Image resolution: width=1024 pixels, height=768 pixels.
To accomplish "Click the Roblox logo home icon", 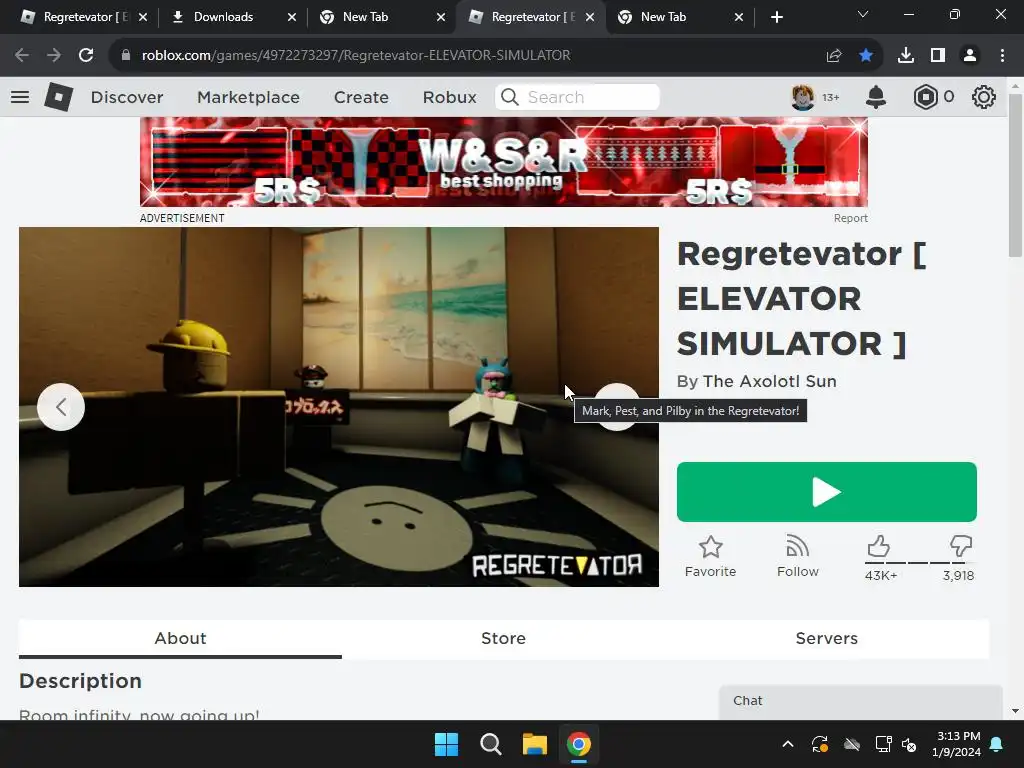I will [x=58, y=97].
